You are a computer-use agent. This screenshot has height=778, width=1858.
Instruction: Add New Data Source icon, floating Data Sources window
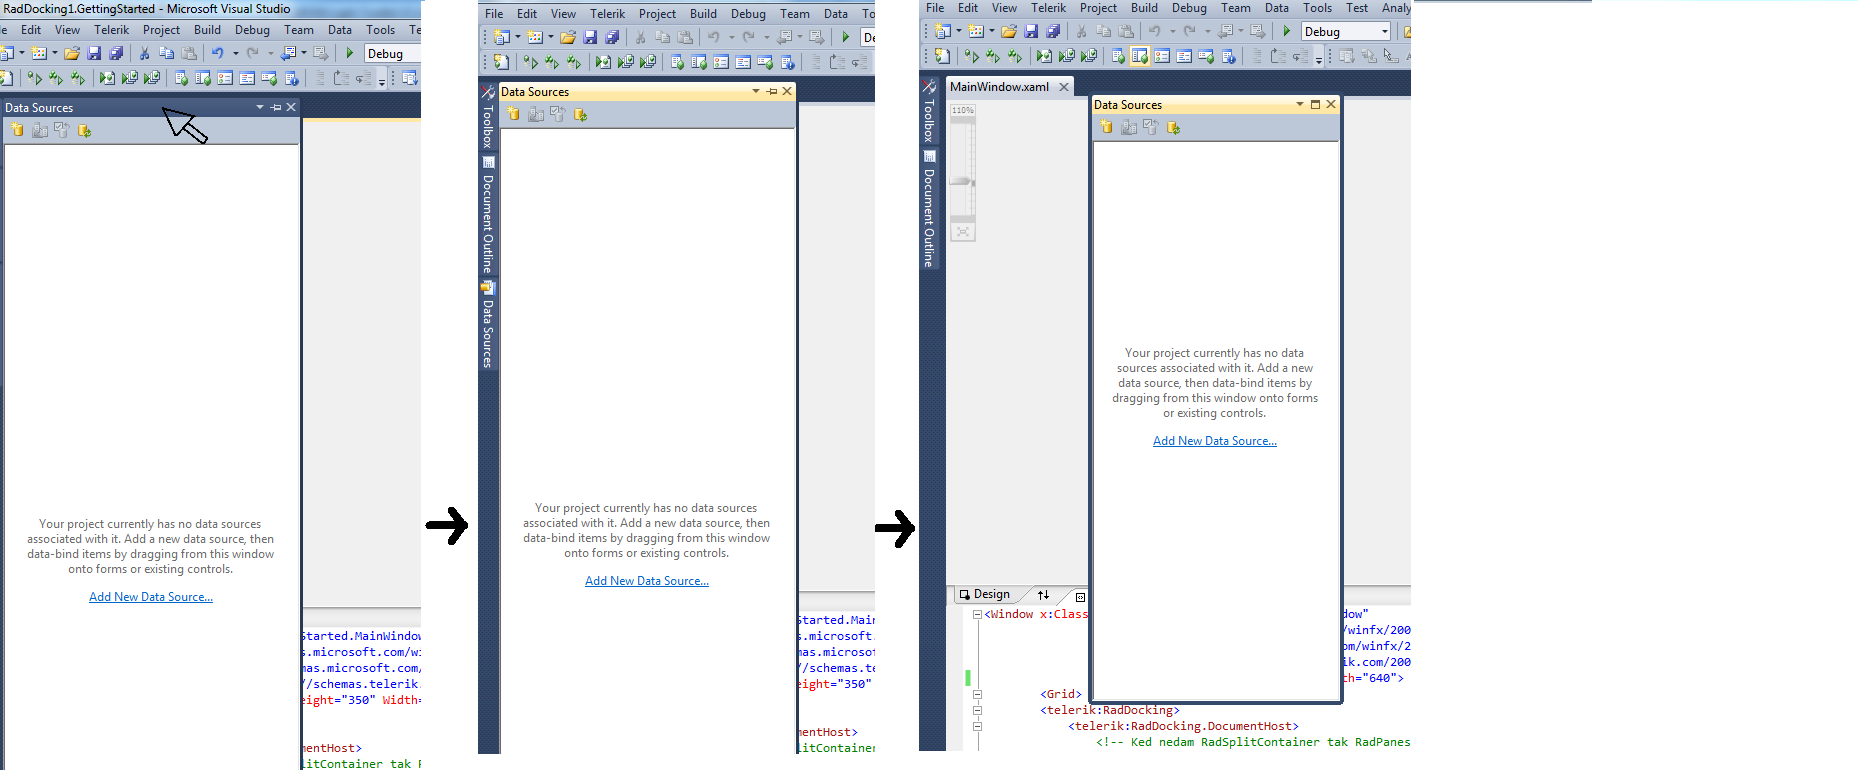coord(1106,127)
